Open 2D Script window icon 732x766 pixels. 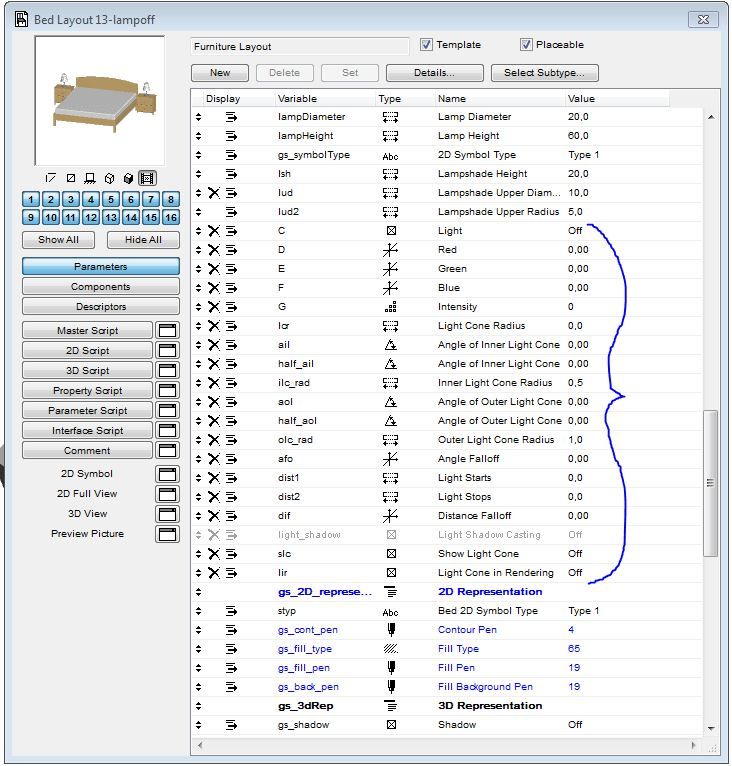167,351
